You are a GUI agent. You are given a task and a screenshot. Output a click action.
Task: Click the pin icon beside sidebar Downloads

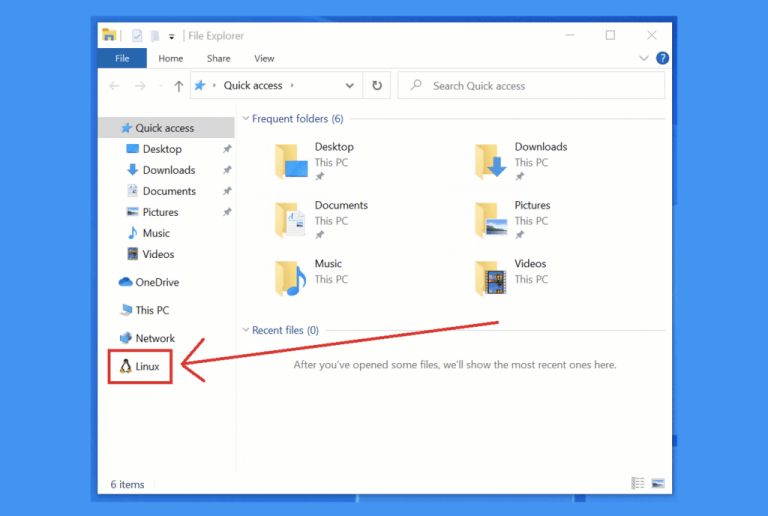227,170
